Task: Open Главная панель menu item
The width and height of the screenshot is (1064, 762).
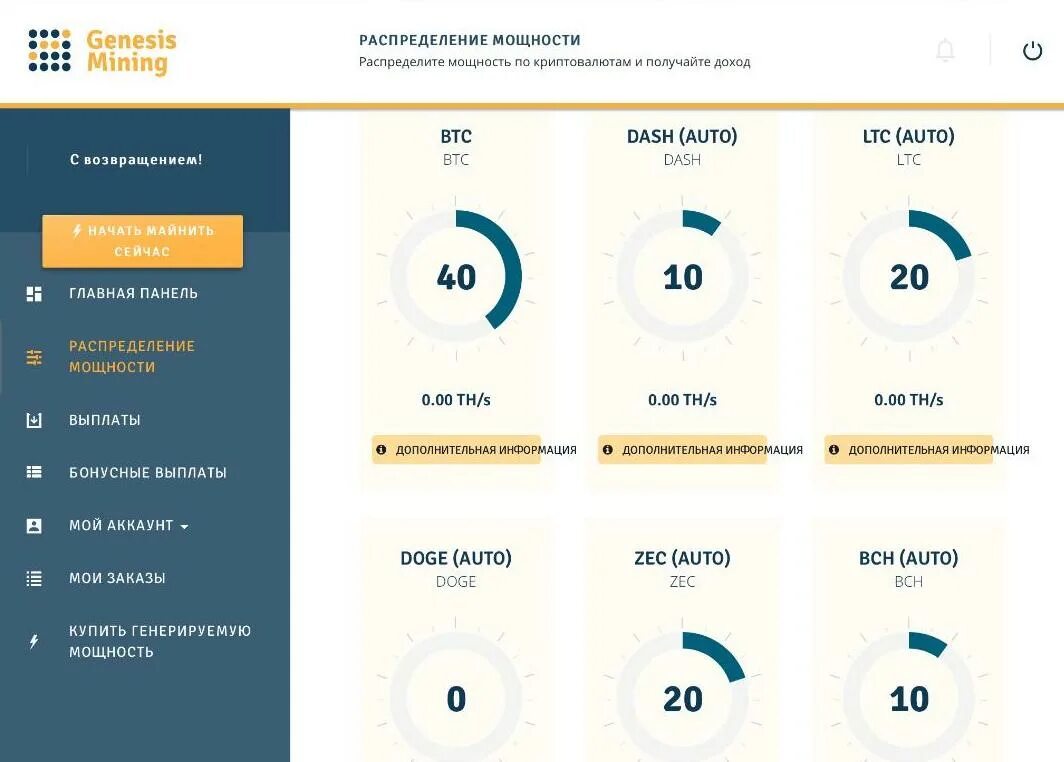Action: coord(134,294)
